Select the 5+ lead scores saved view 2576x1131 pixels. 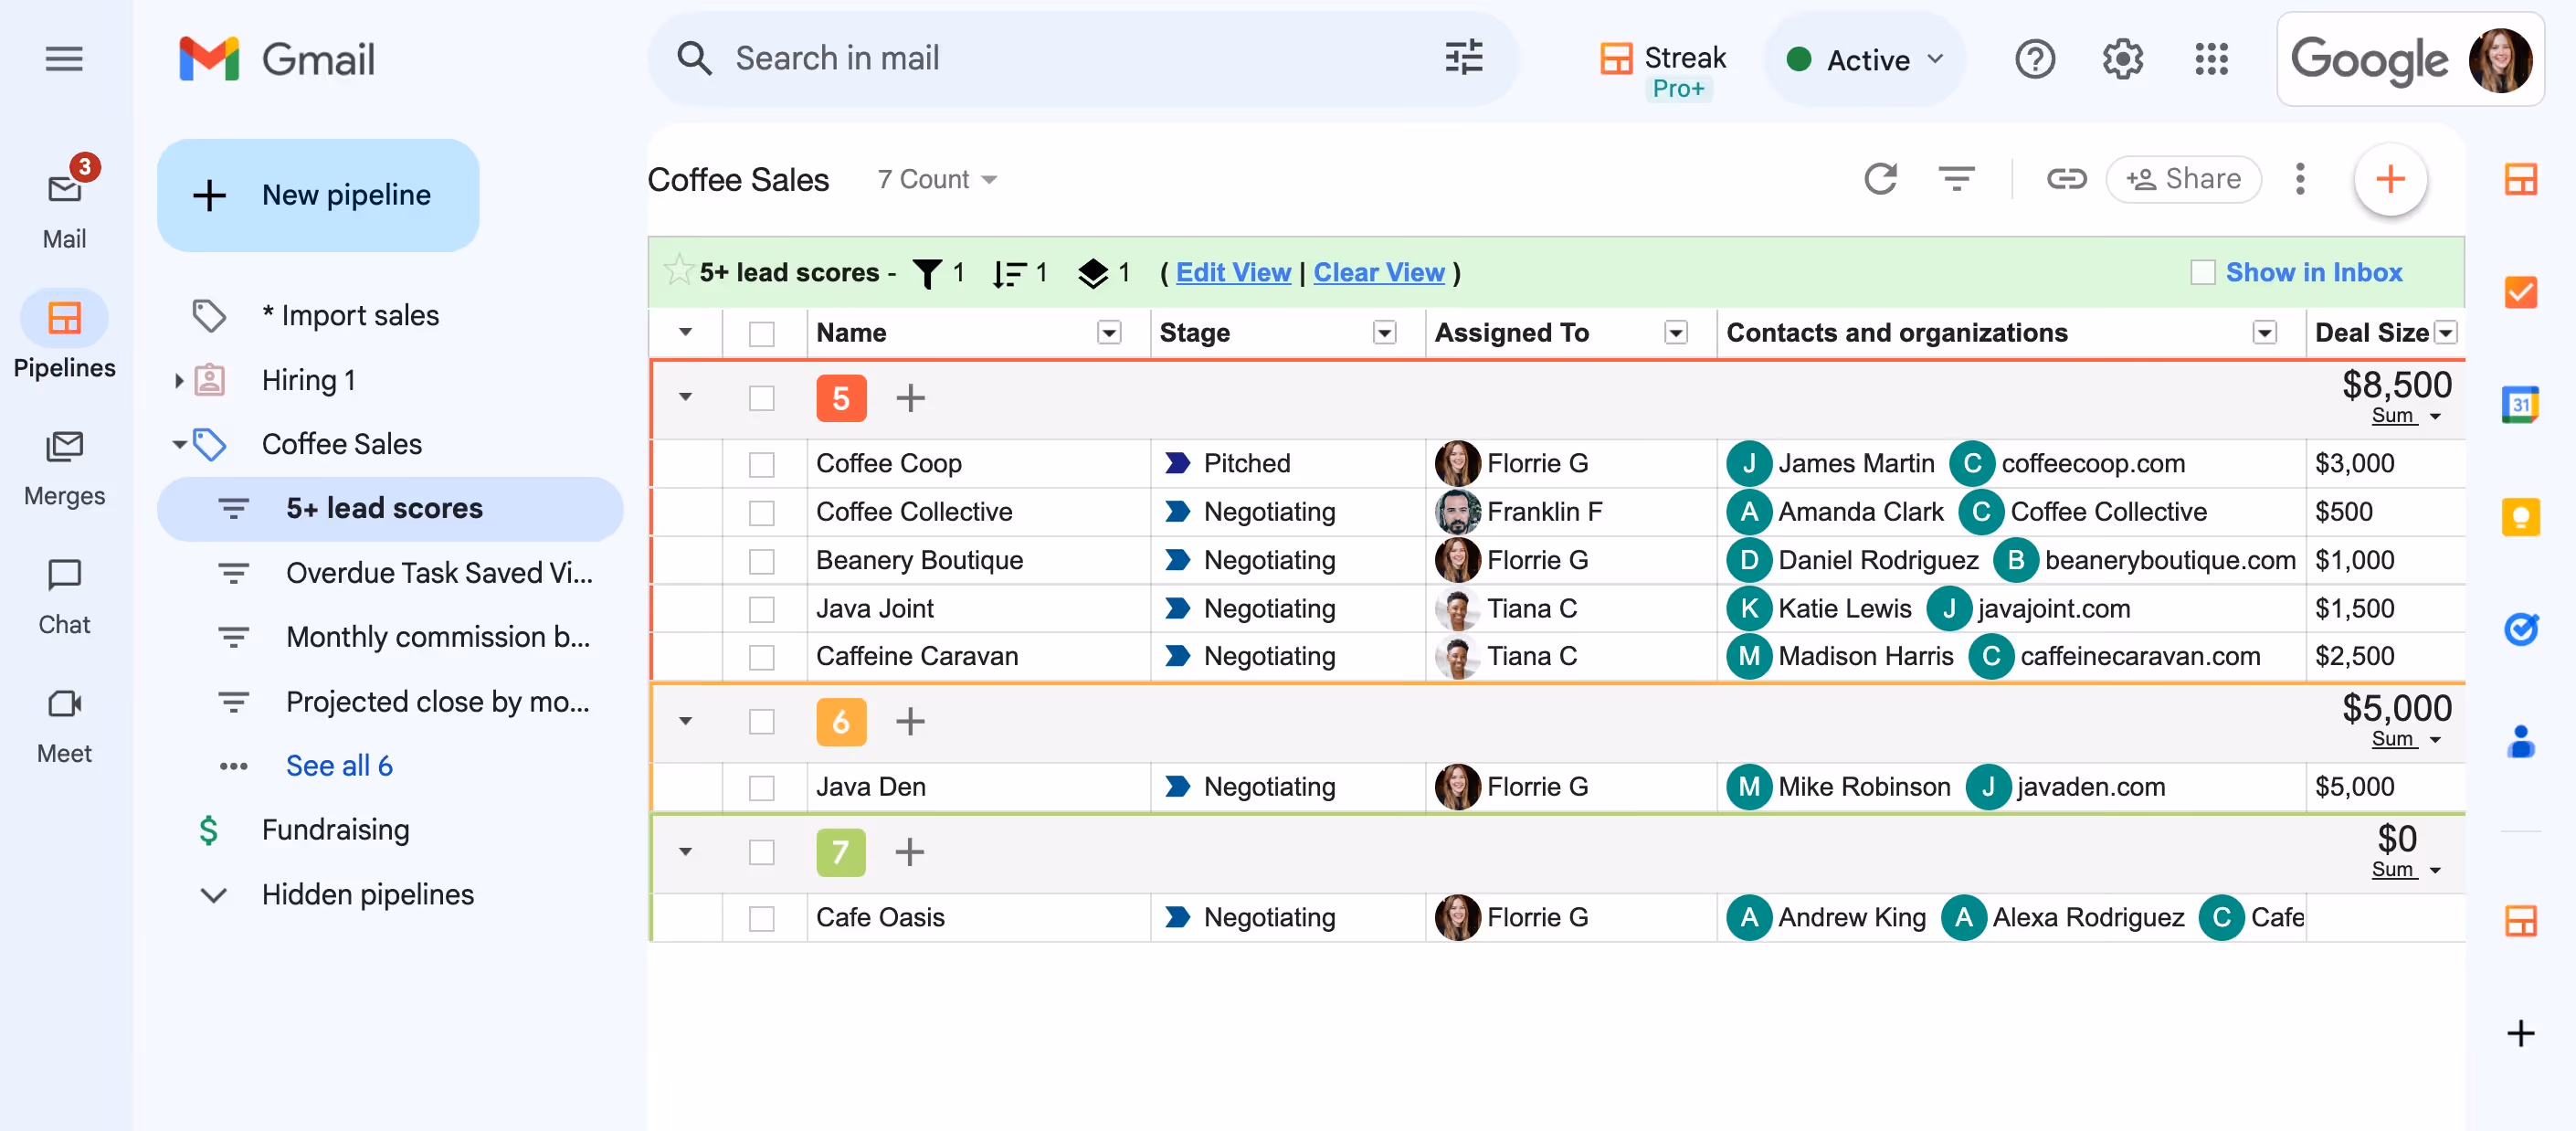coord(390,508)
